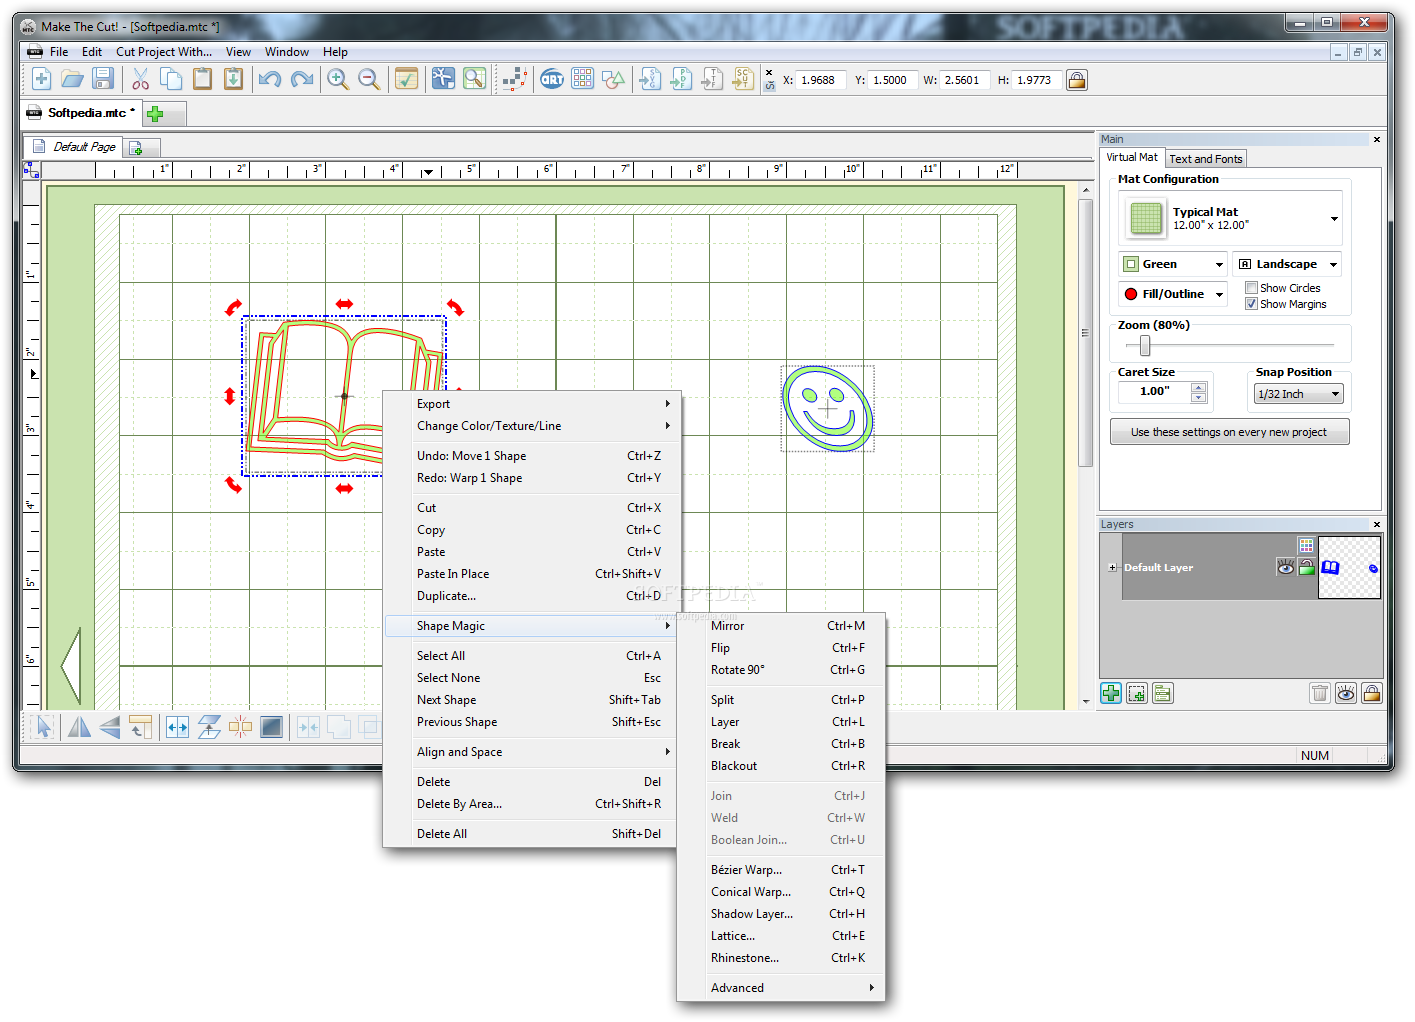The width and height of the screenshot is (1415, 1022).
Task: Expand the Advanced submenu
Action: pos(781,988)
